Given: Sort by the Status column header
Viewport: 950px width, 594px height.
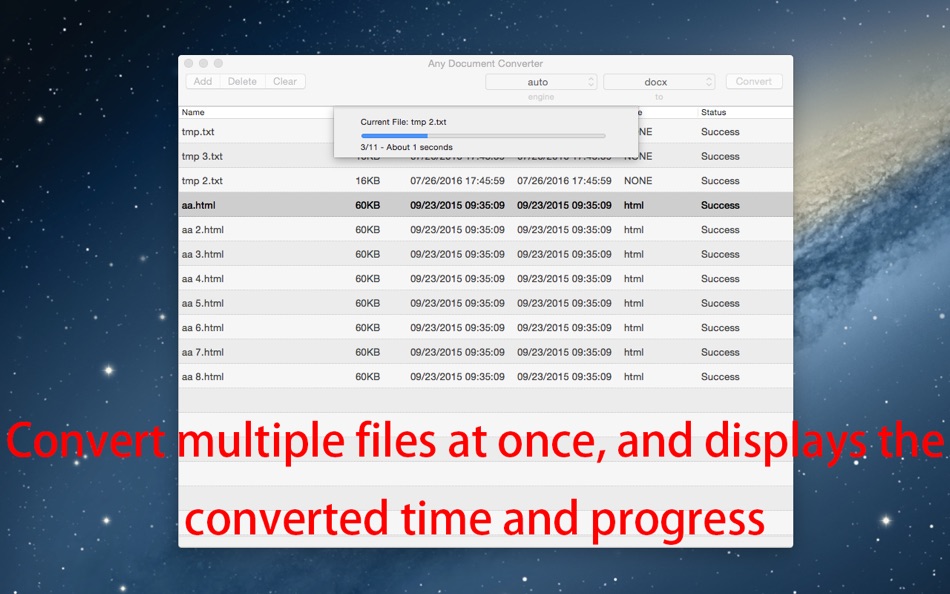Looking at the screenshot, I should 714,112.
